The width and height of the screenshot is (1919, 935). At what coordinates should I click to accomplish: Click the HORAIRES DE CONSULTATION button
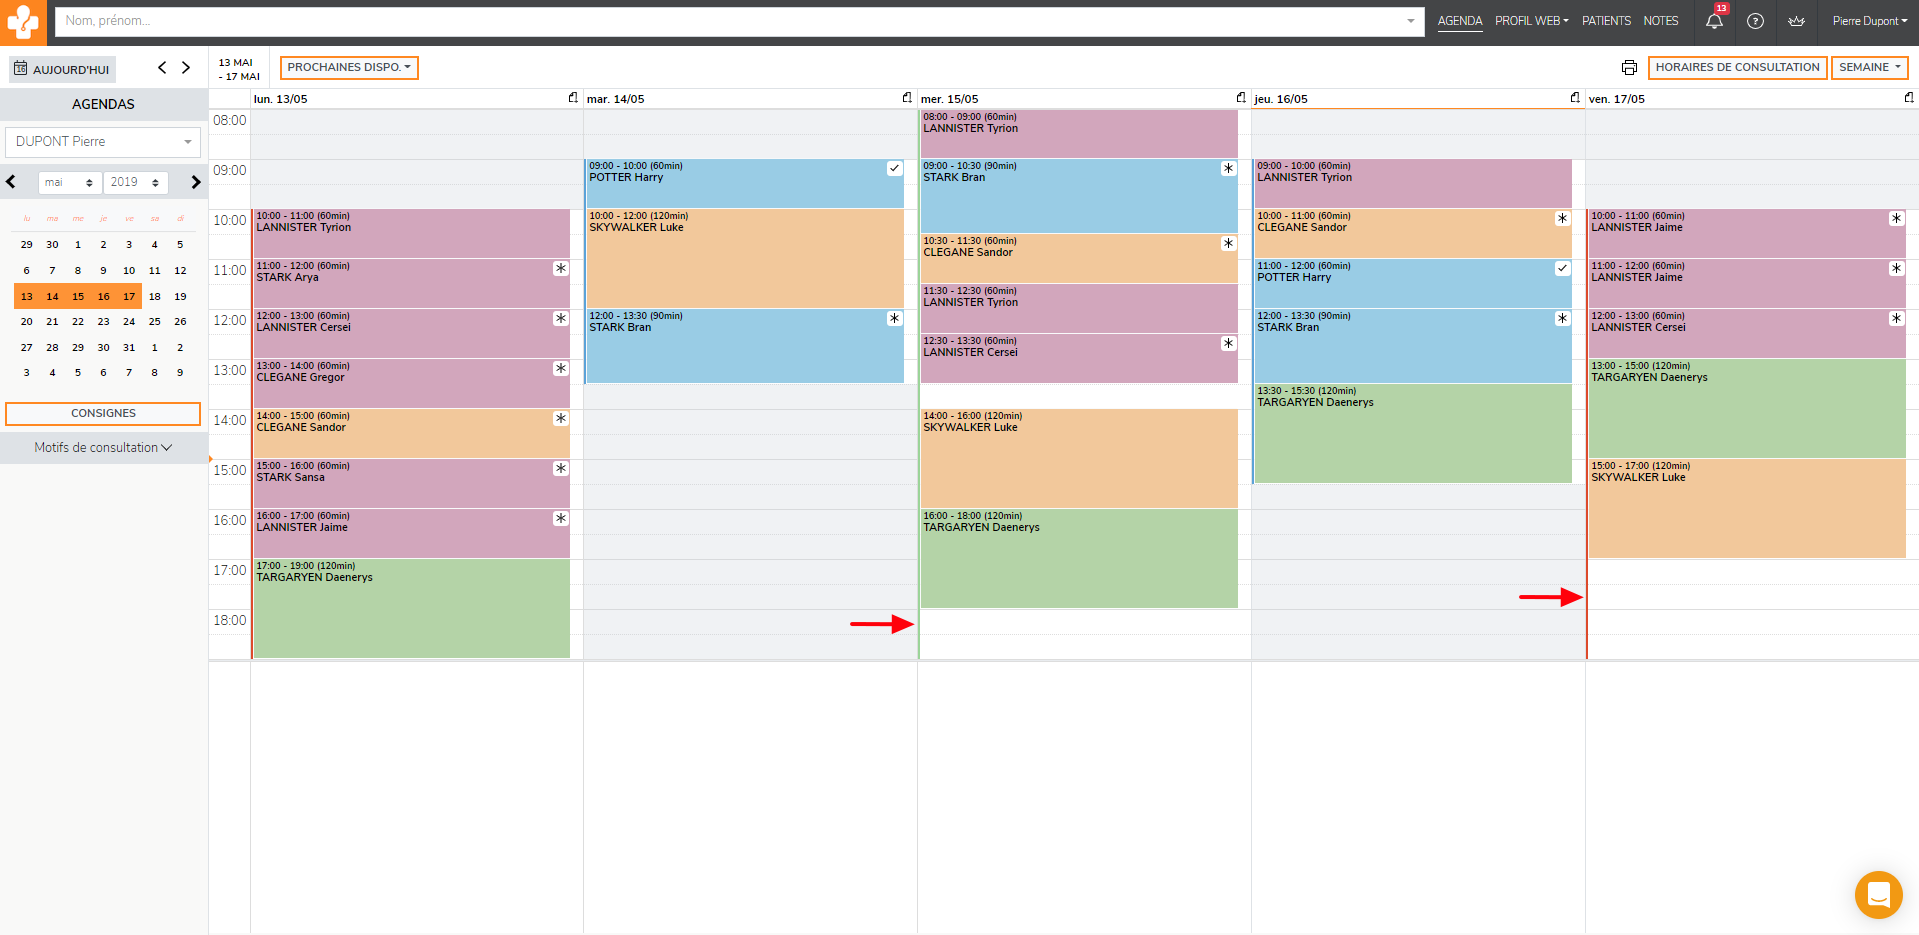click(x=1737, y=68)
